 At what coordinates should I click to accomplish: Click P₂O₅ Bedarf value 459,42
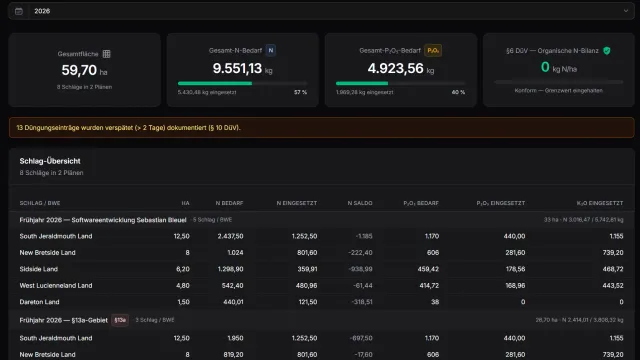click(429, 269)
